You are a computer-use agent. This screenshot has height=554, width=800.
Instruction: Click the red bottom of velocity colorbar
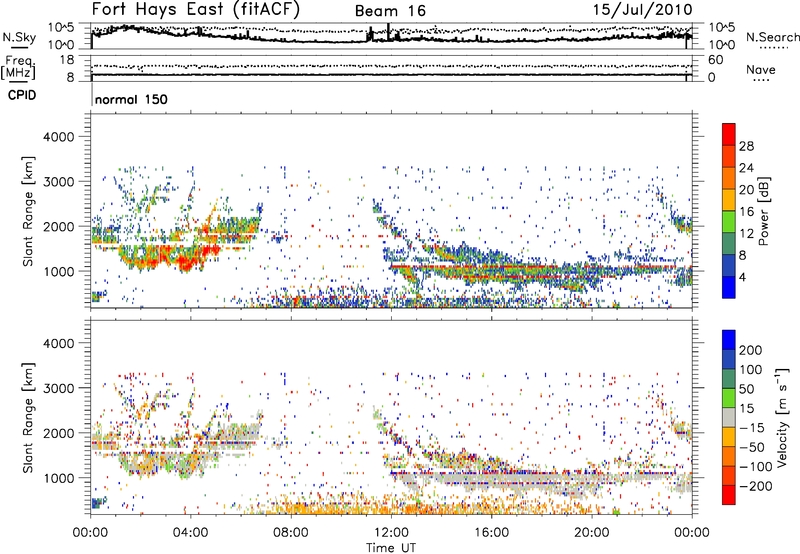[729, 495]
